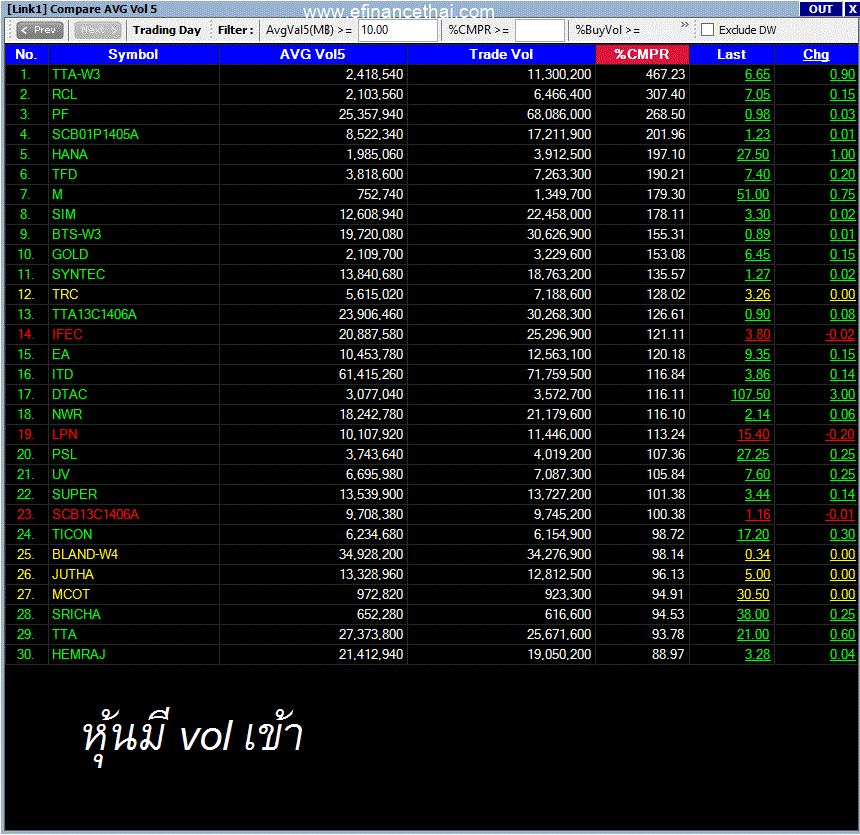Sort by the No. column header
Image resolution: width=860 pixels, height=835 pixels.
click(26, 54)
